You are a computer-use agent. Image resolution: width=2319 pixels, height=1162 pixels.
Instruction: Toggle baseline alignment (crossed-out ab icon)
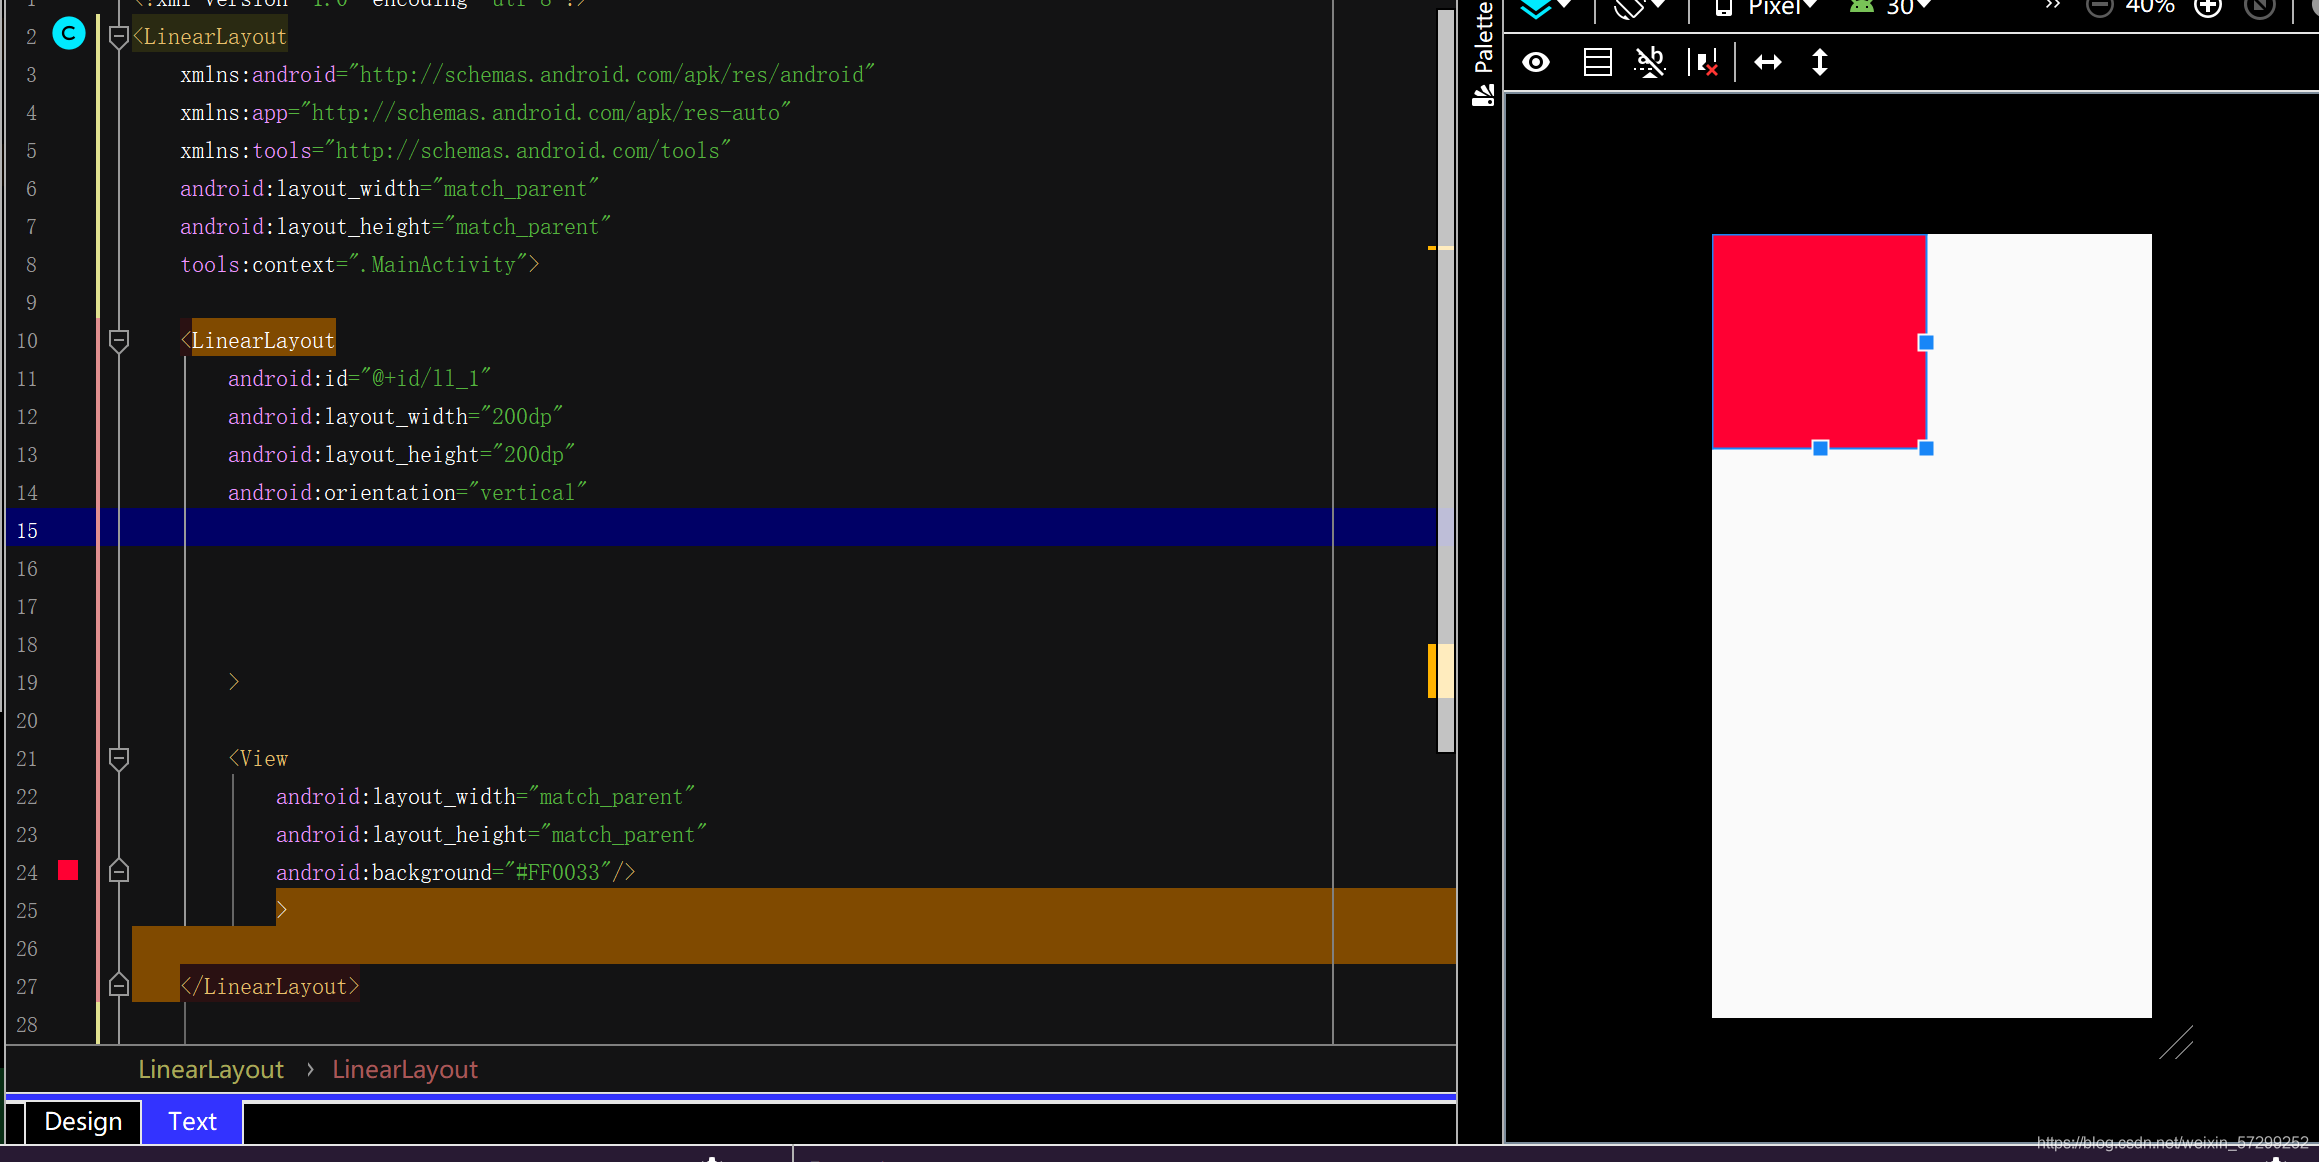1650,63
